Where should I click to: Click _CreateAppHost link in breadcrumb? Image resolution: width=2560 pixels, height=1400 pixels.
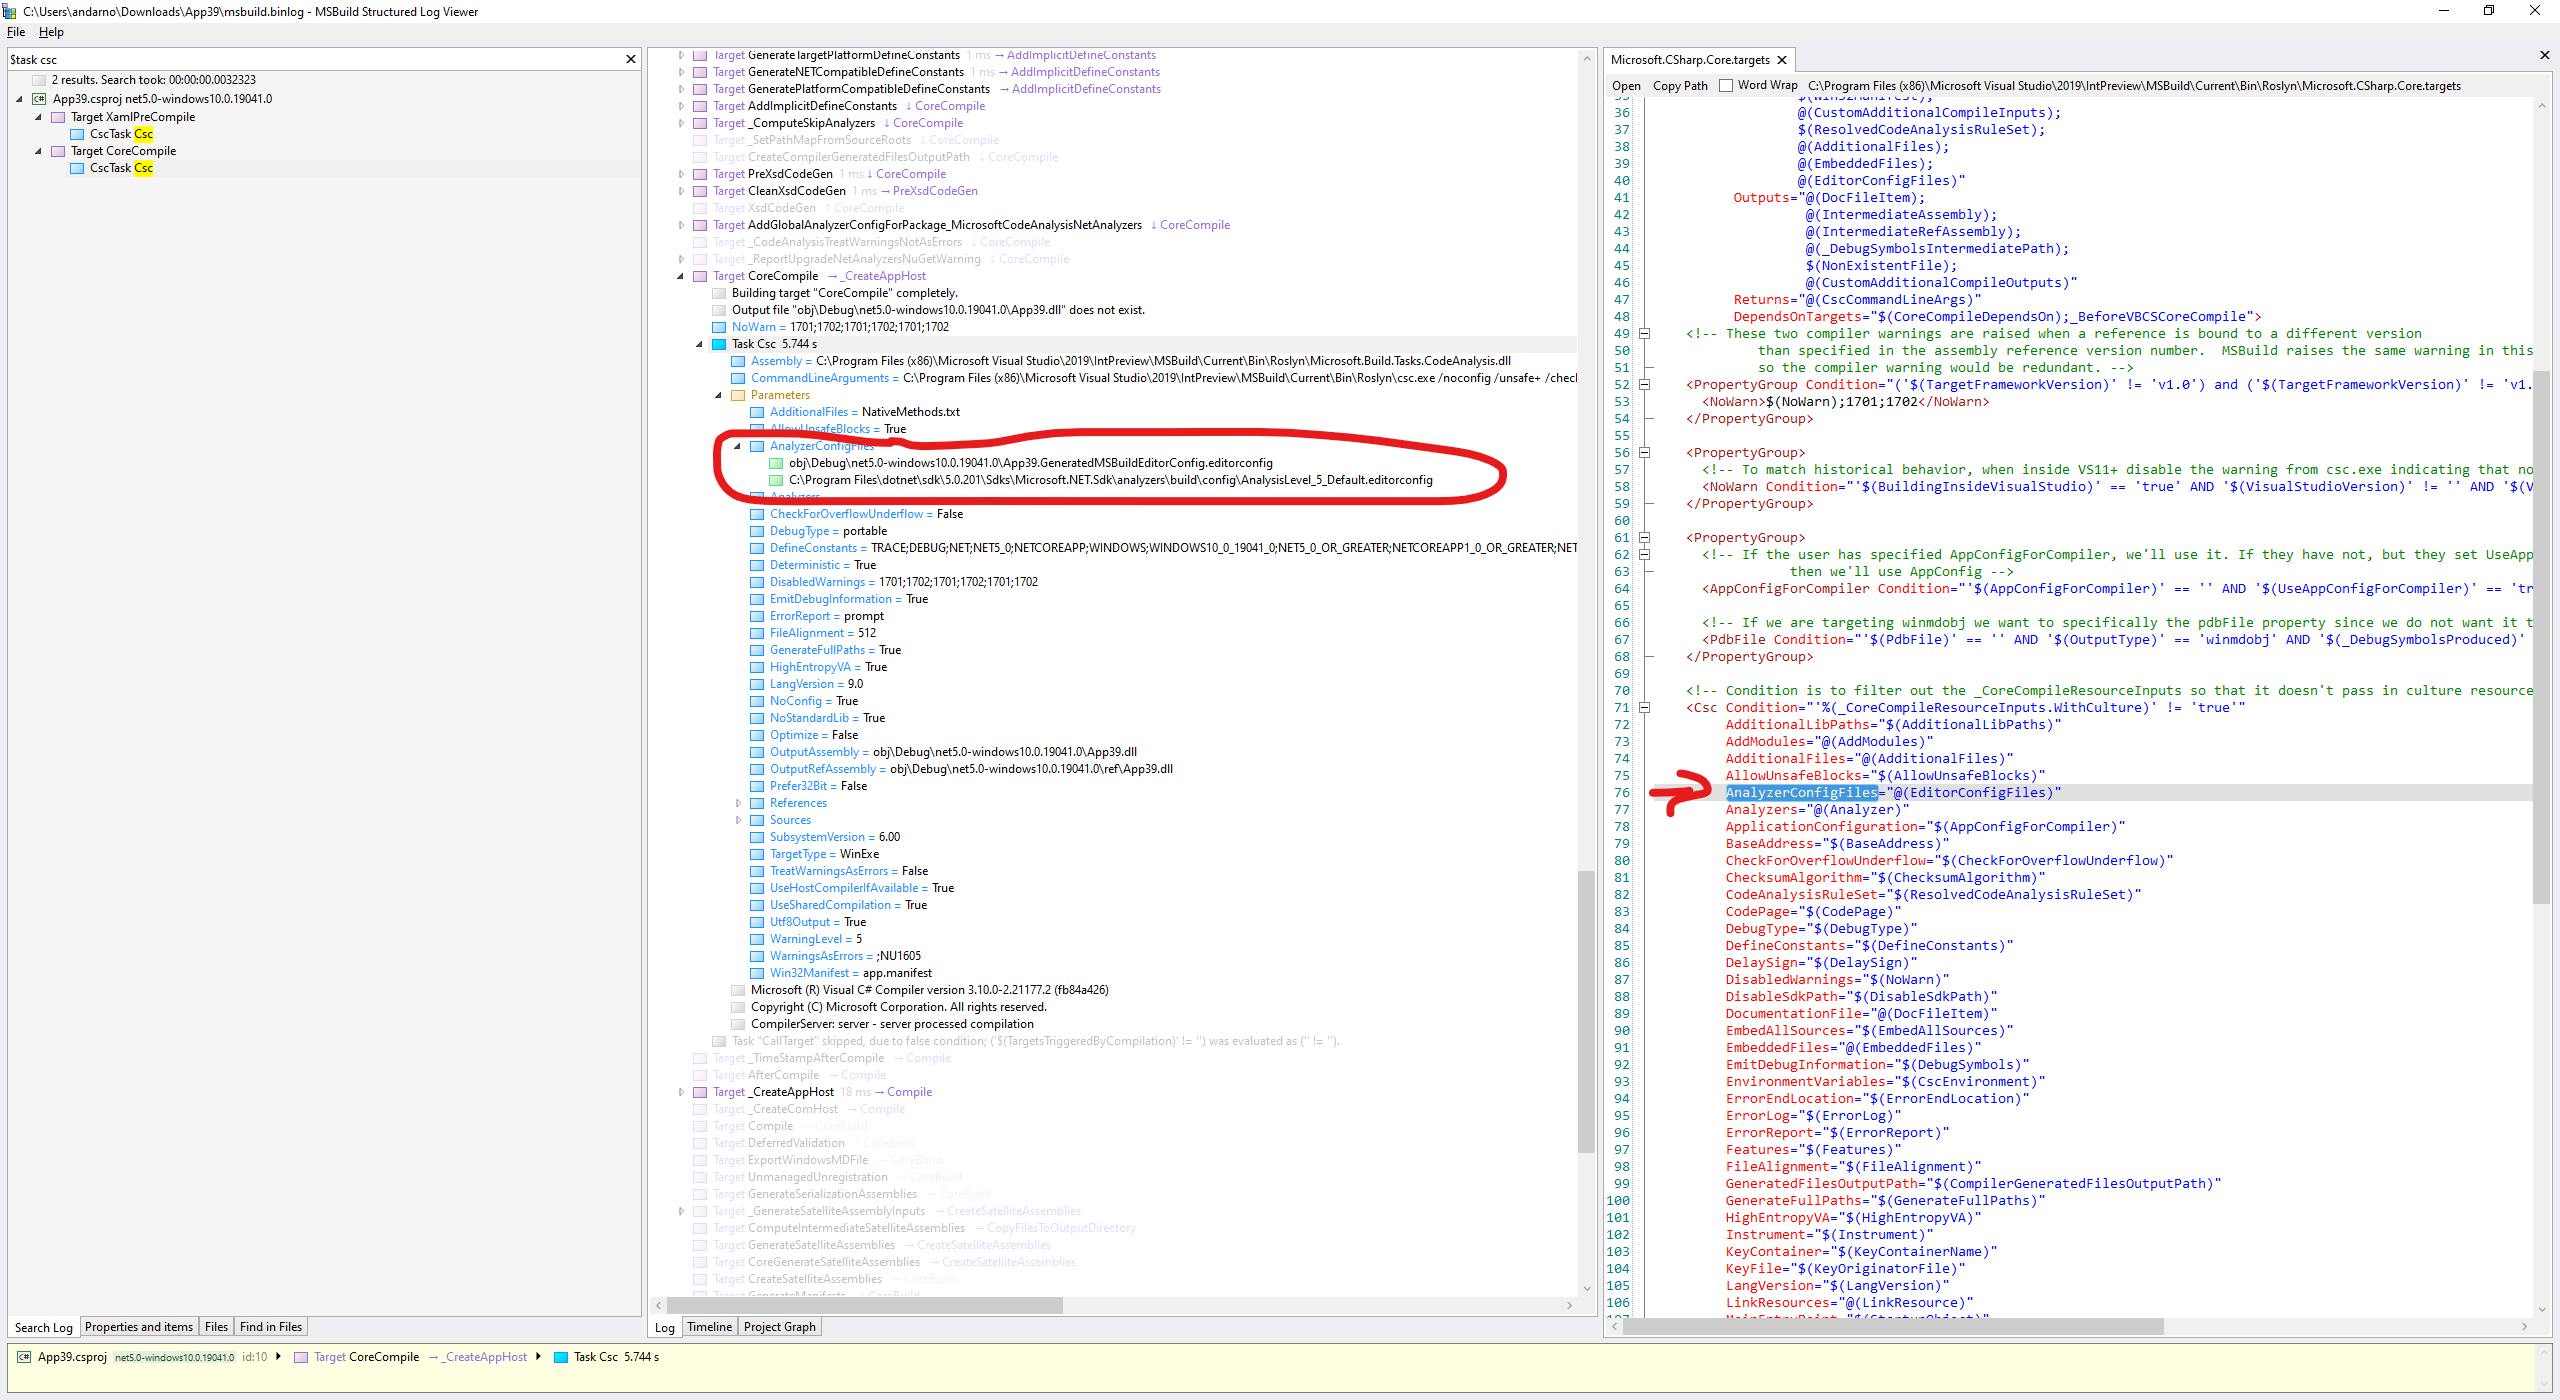coord(486,1357)
